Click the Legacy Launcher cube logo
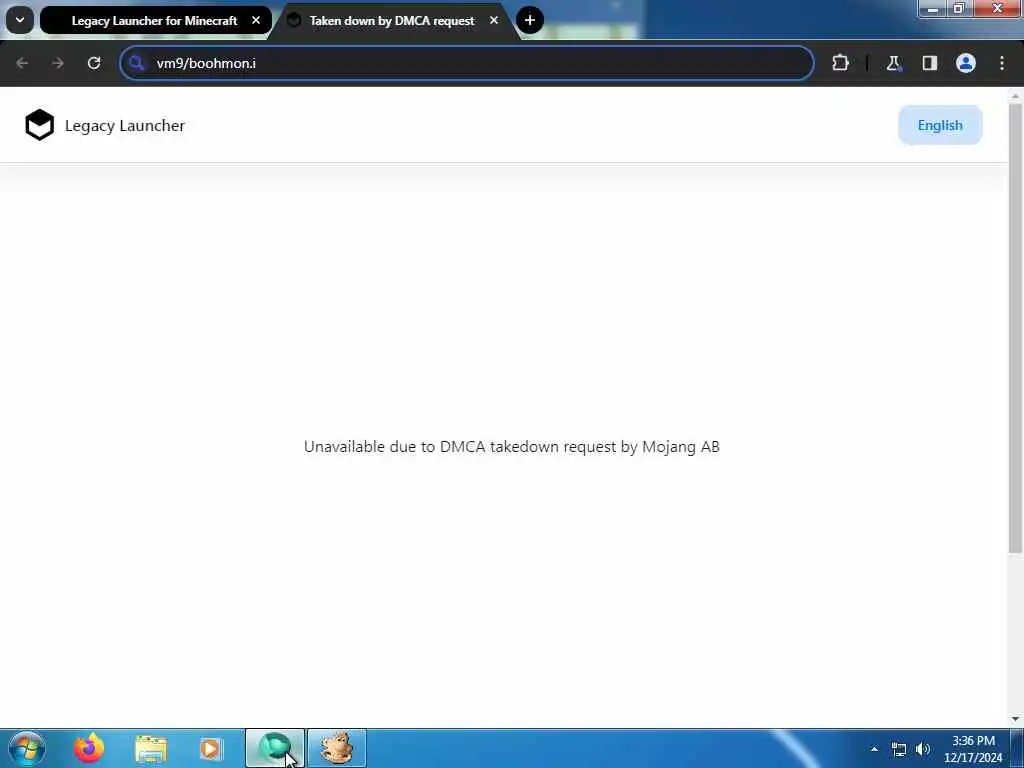The image size is (1024, 768). pos(39,125)
